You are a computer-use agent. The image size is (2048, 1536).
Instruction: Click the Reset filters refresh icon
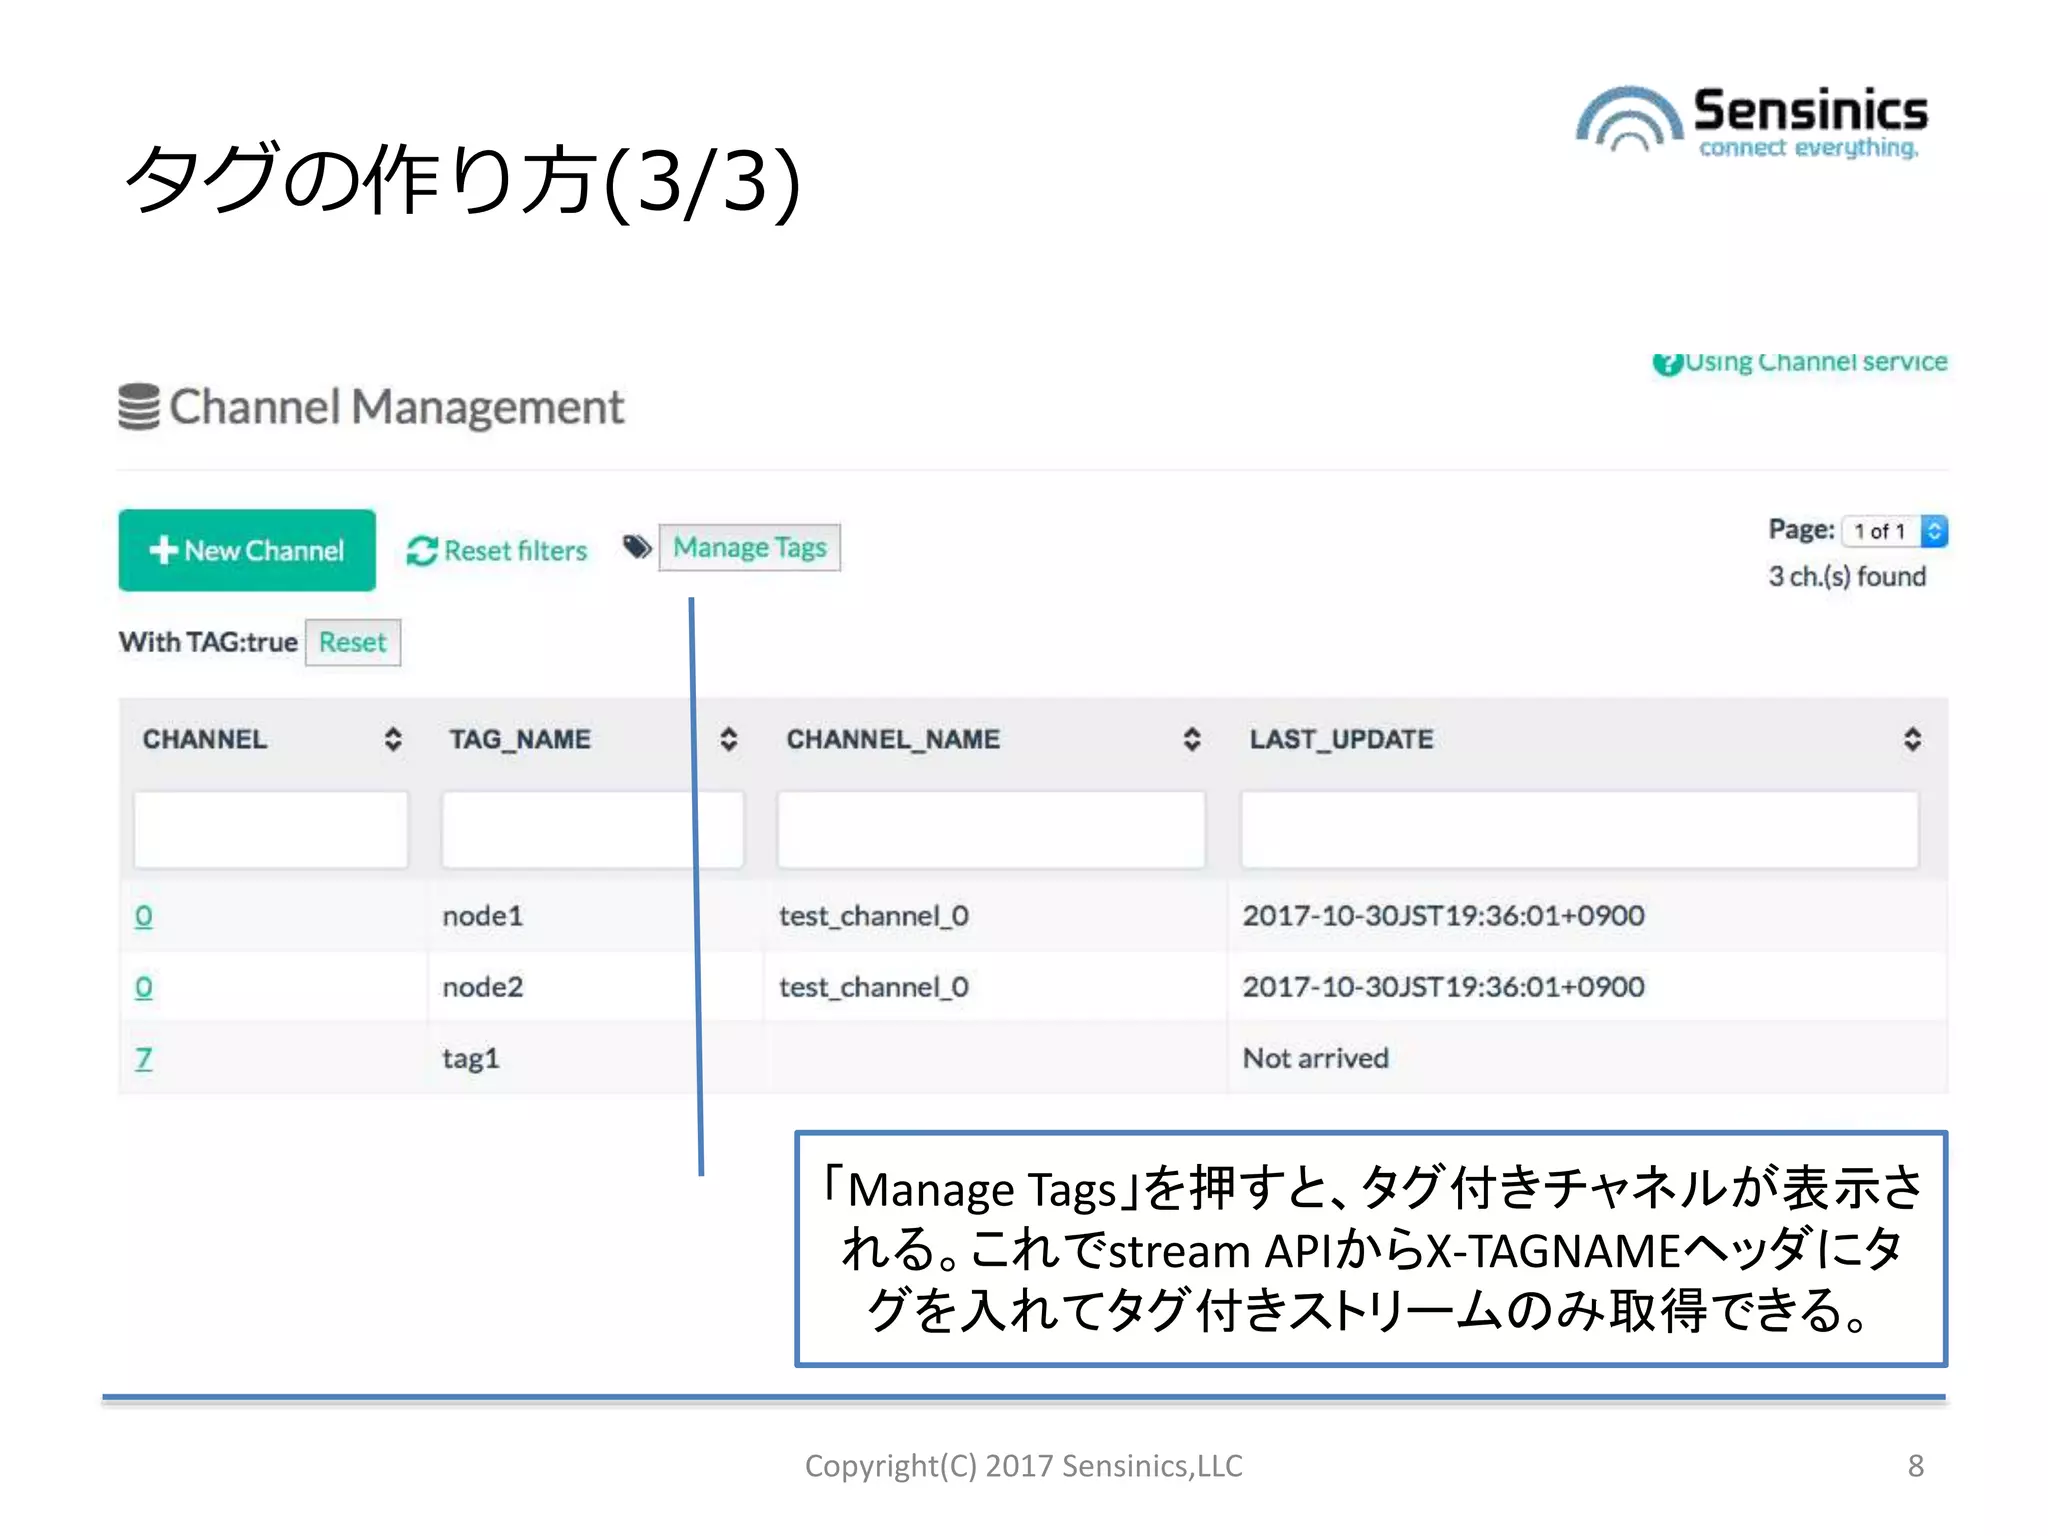click(x=421, y=550)
